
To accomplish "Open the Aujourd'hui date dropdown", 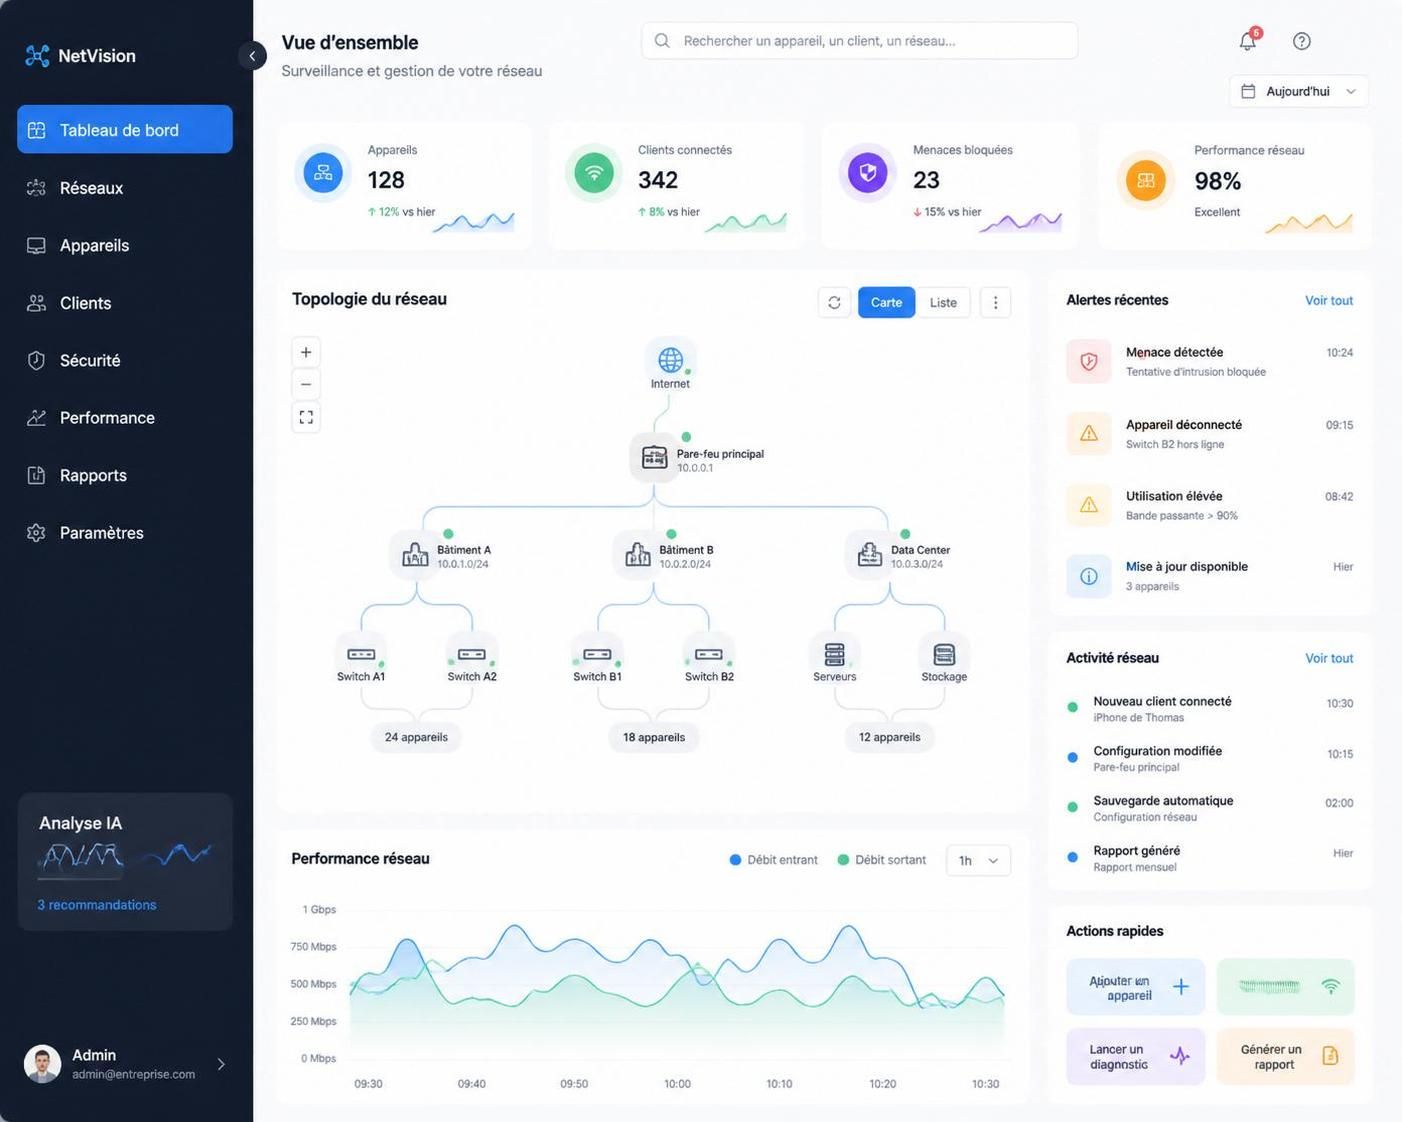I will 1299,91.
